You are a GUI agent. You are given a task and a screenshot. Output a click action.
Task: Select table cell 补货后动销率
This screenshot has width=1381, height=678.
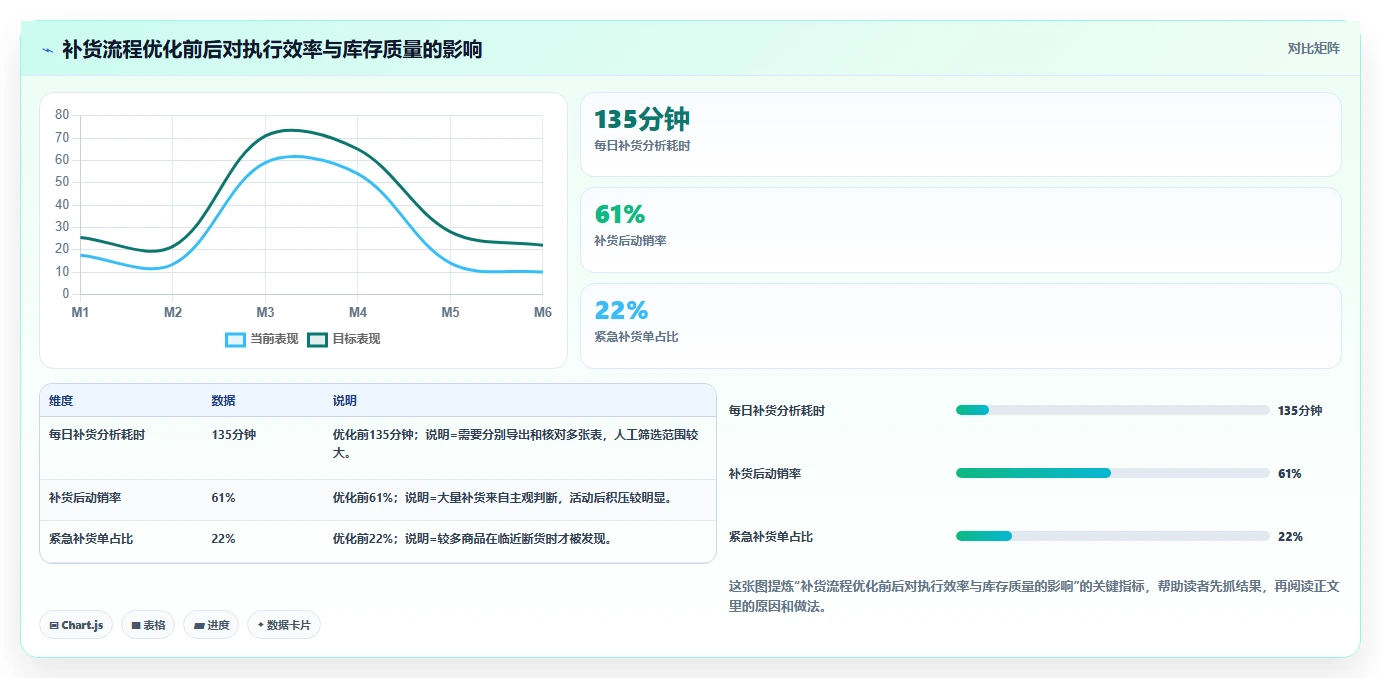(85, 497)
